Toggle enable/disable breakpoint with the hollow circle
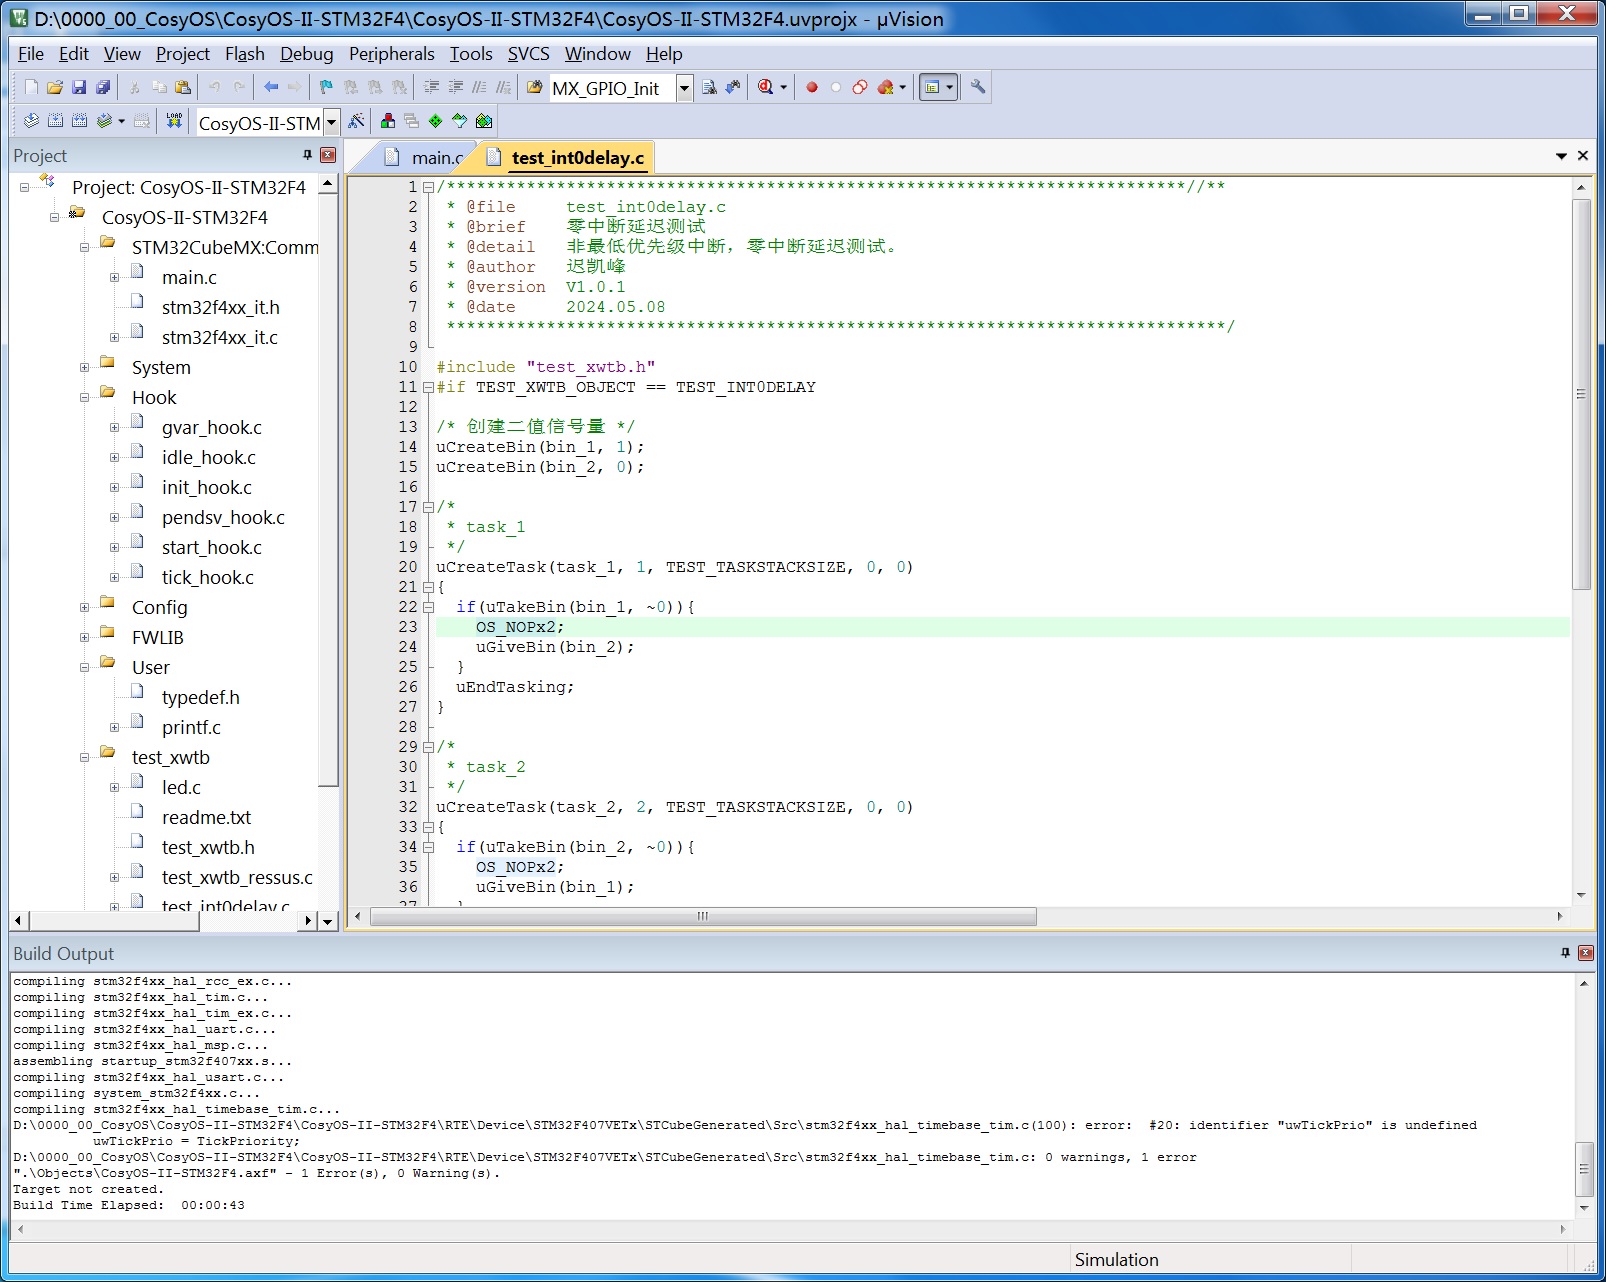The height and width of the screenshot is (1282, 1606). coord(836,88)
